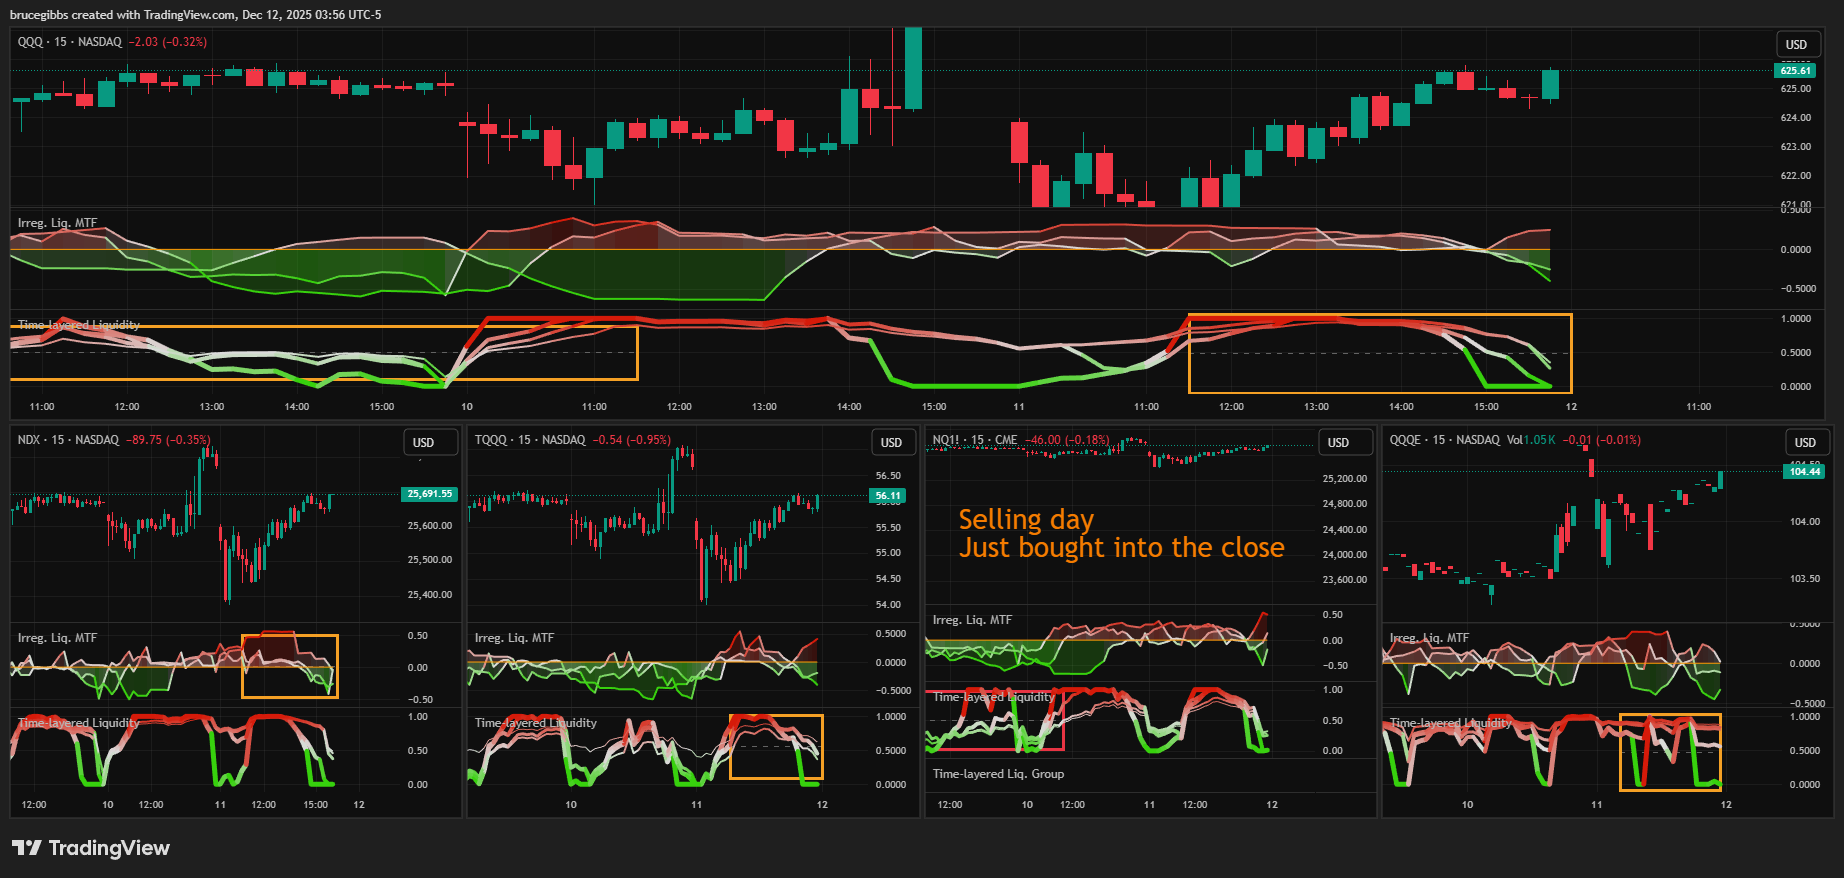This screenshot has width=1844, height=878.
Task: Click the NDX · 15 · NASDAQ symbol title
Action: (68, 440)
